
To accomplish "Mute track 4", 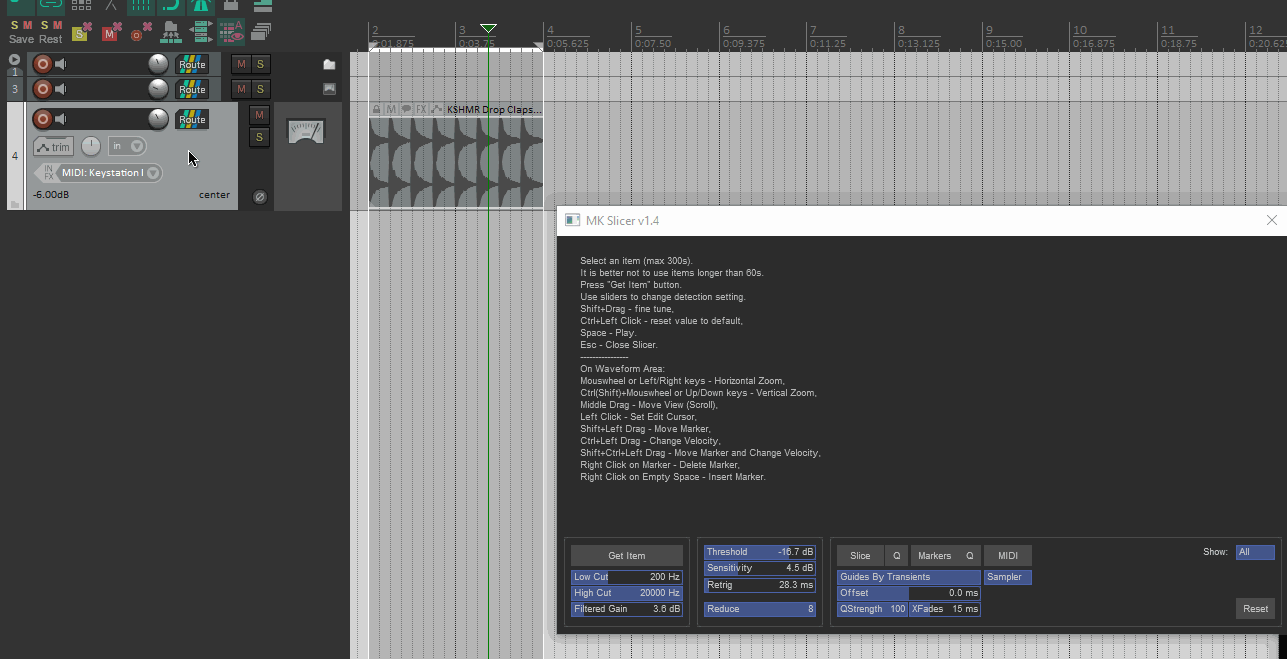I will click(x=259, y=115).
